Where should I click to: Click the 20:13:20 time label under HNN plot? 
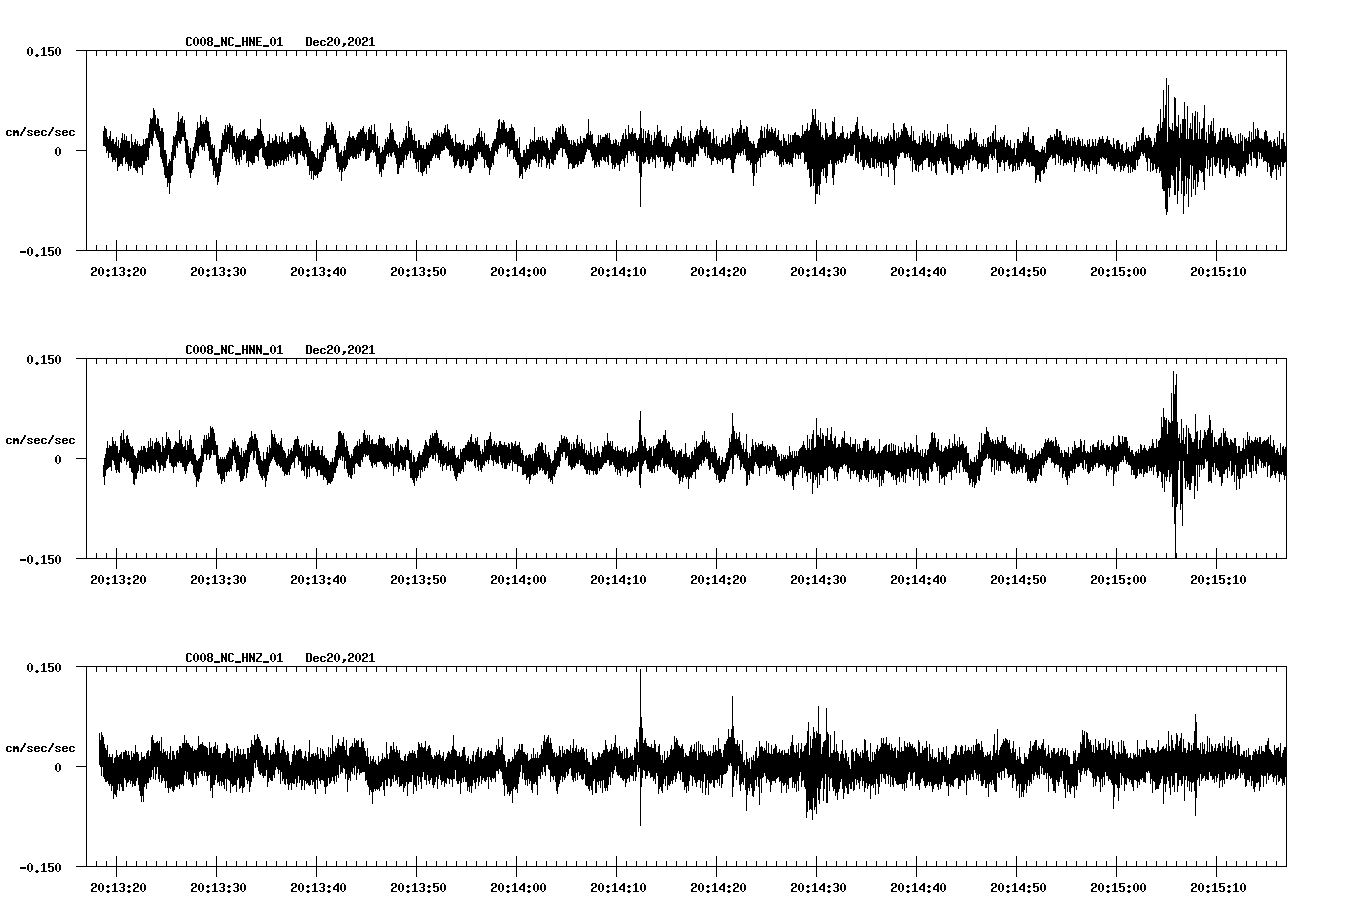118,580
